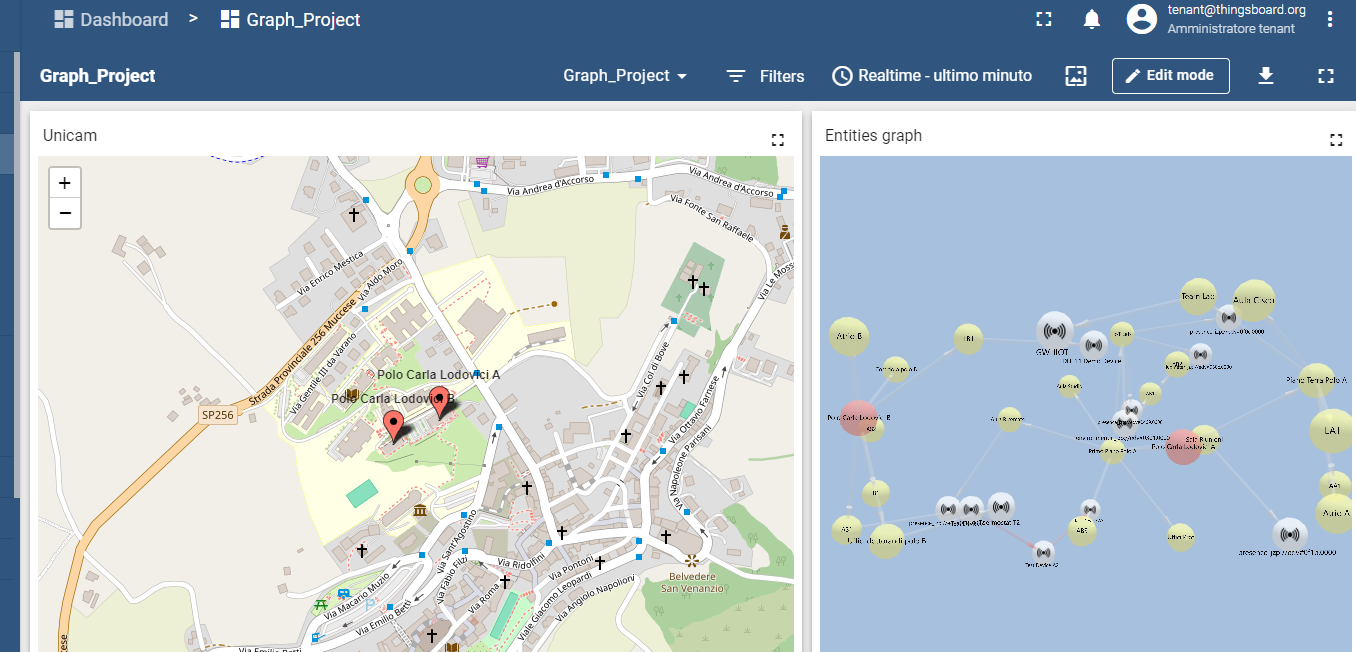Click the tenant@thingsboard.org account text
Image resolution: width=1356 pixels, height=652 pixels.
coord(1236,10)
